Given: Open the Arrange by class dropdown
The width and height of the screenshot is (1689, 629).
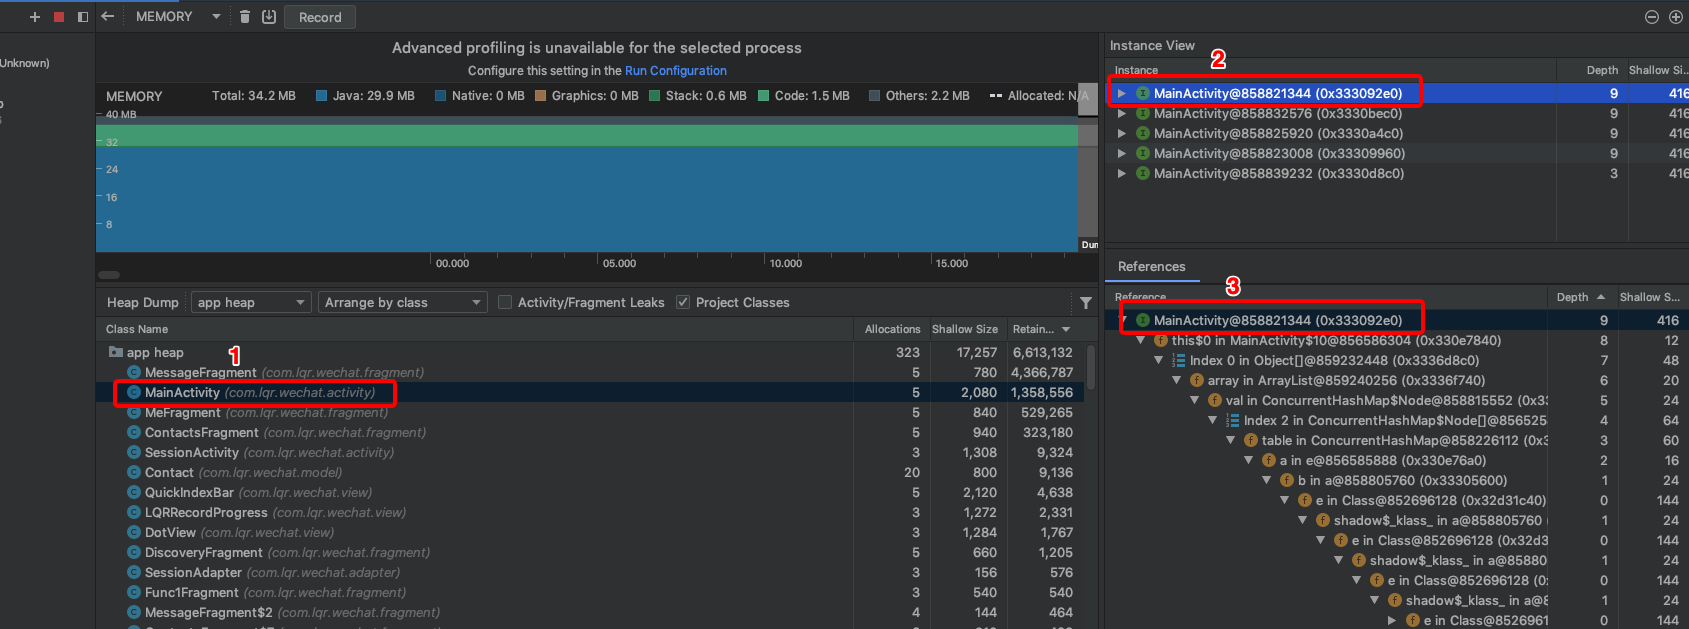Looking at the screenshot, I should pyautogui.click(x=402, y=302).
